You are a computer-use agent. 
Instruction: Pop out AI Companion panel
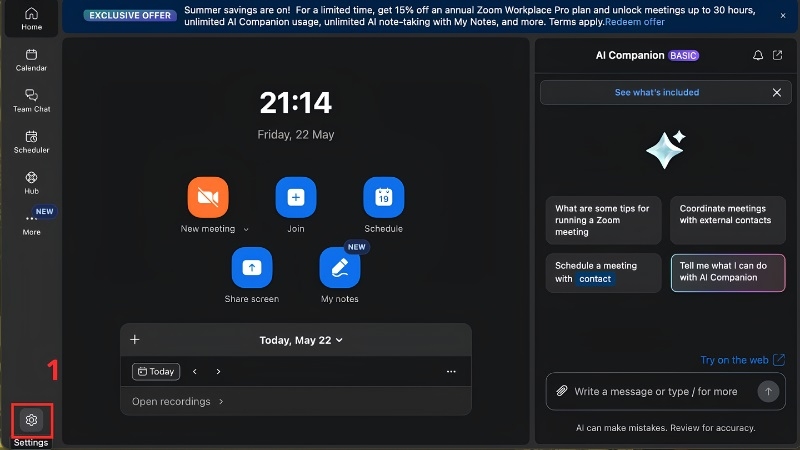click(777, 55)
